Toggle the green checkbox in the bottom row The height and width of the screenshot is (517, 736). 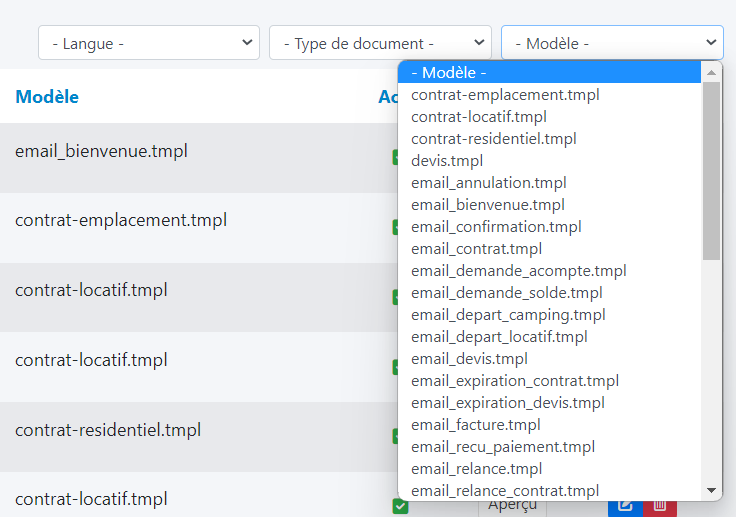point(400,506)
